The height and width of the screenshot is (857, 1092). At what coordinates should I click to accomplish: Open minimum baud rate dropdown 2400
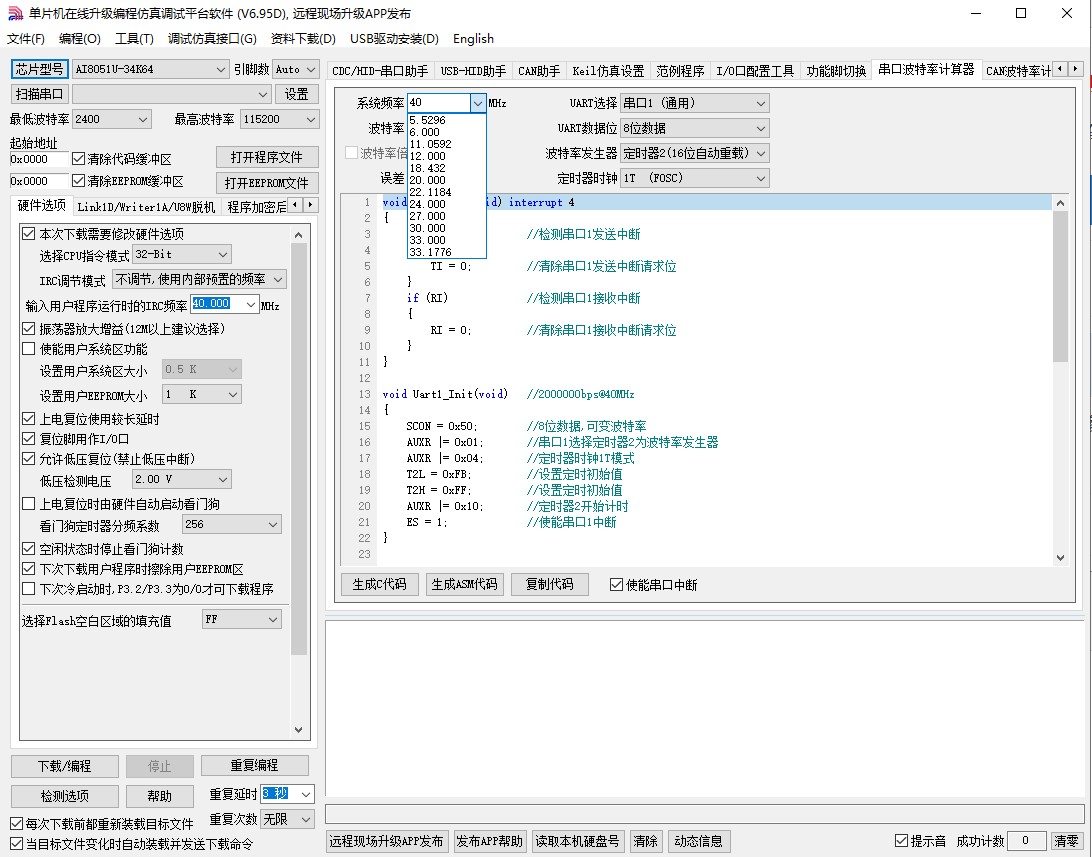[111, 119]
